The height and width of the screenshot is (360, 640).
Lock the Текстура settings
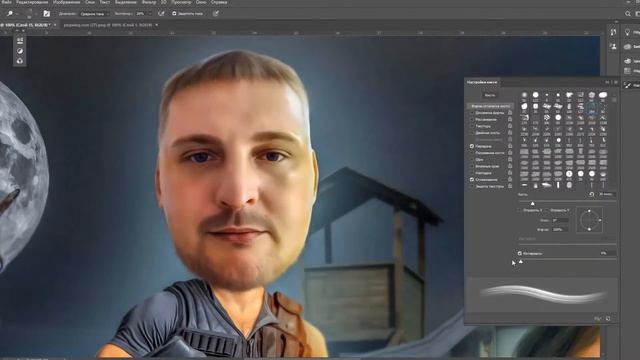point(510,126)
